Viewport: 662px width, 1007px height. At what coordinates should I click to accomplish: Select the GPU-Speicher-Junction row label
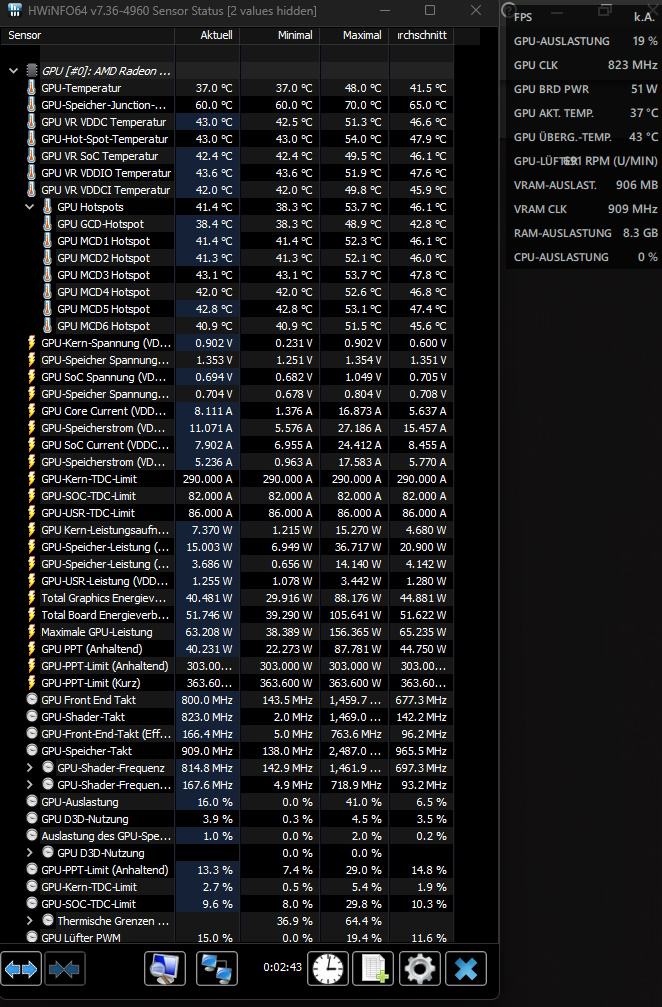pos(103,105)
